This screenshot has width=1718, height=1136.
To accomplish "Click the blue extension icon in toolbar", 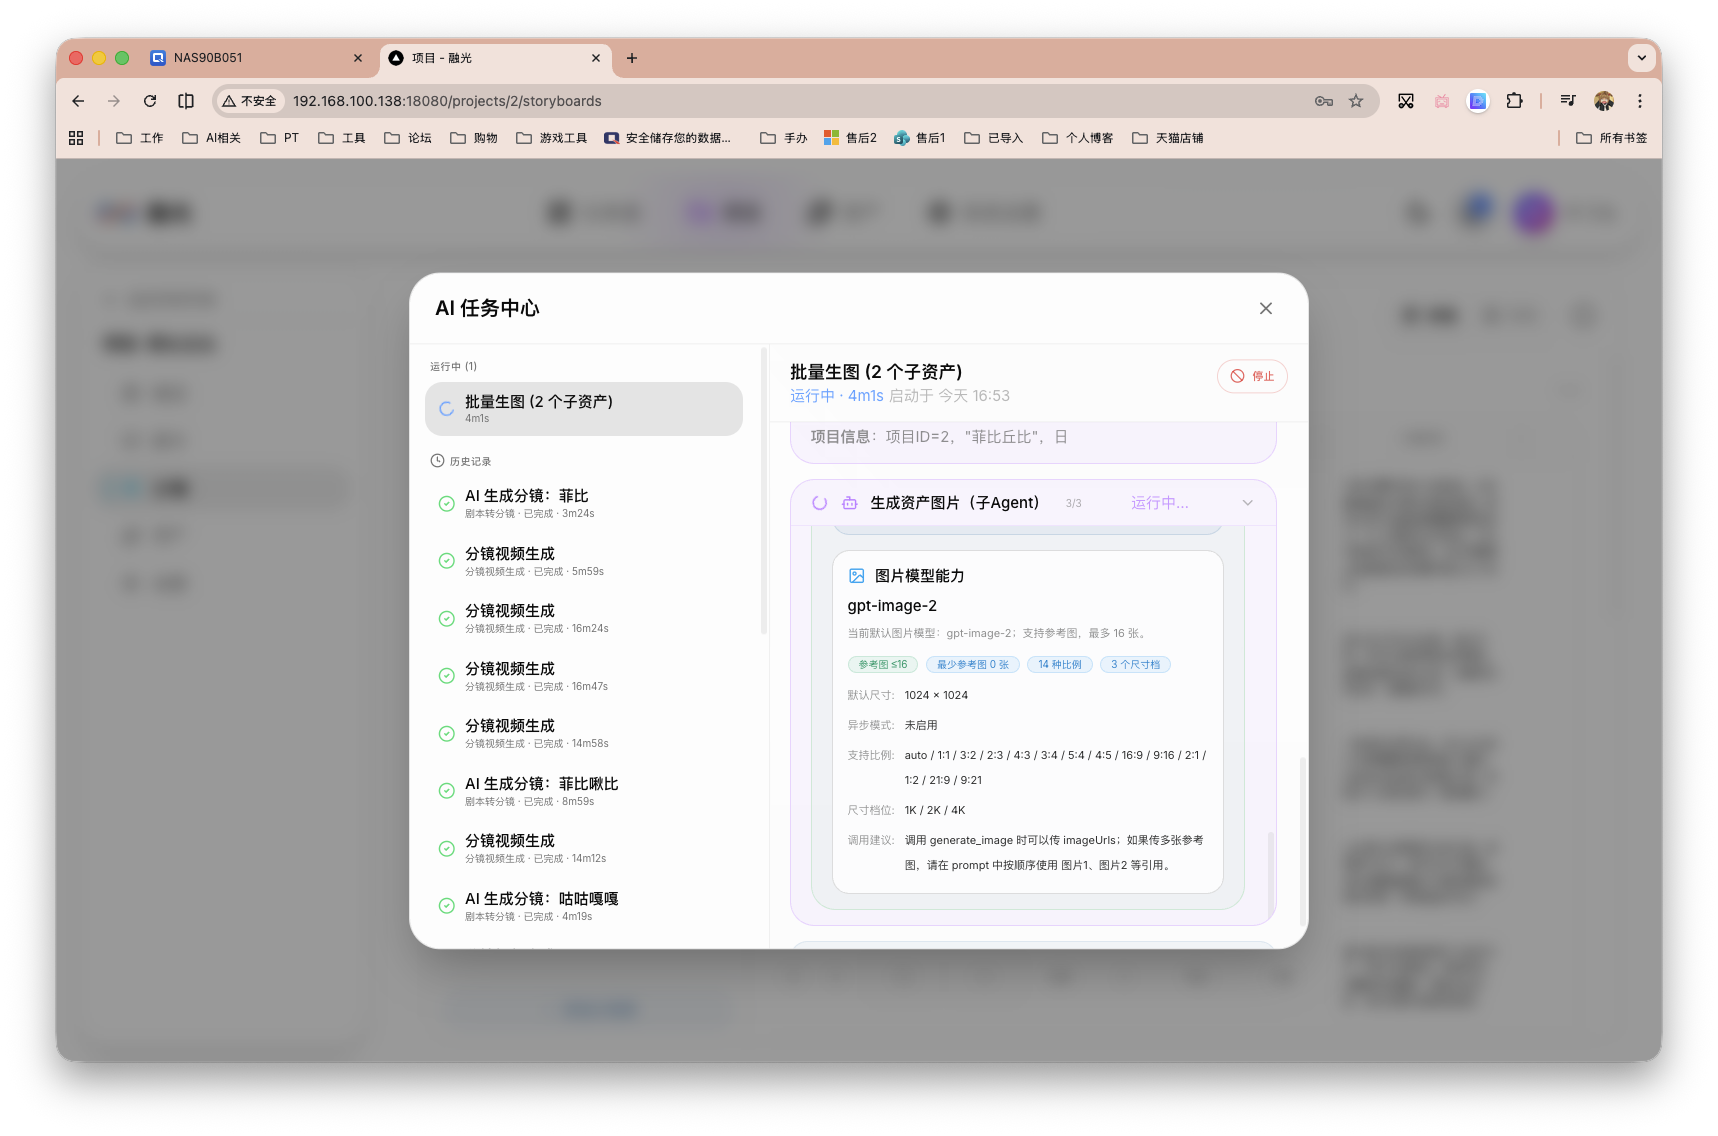I will click(1478, 101).
